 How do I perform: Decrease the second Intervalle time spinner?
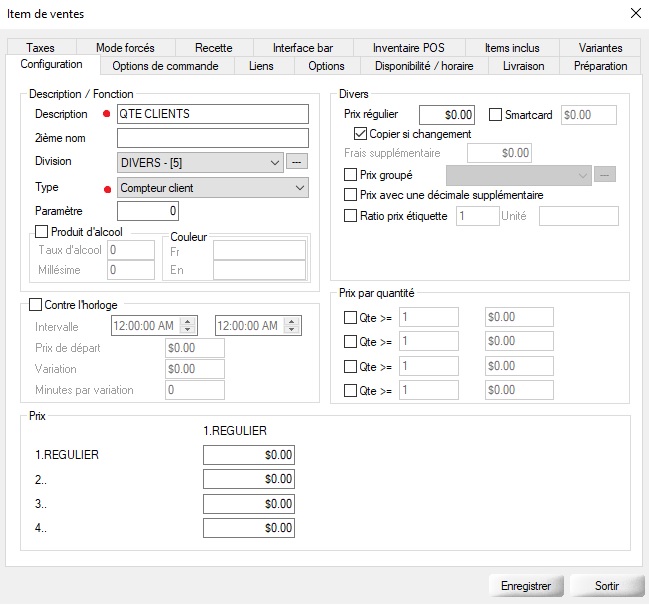(291, 330)
